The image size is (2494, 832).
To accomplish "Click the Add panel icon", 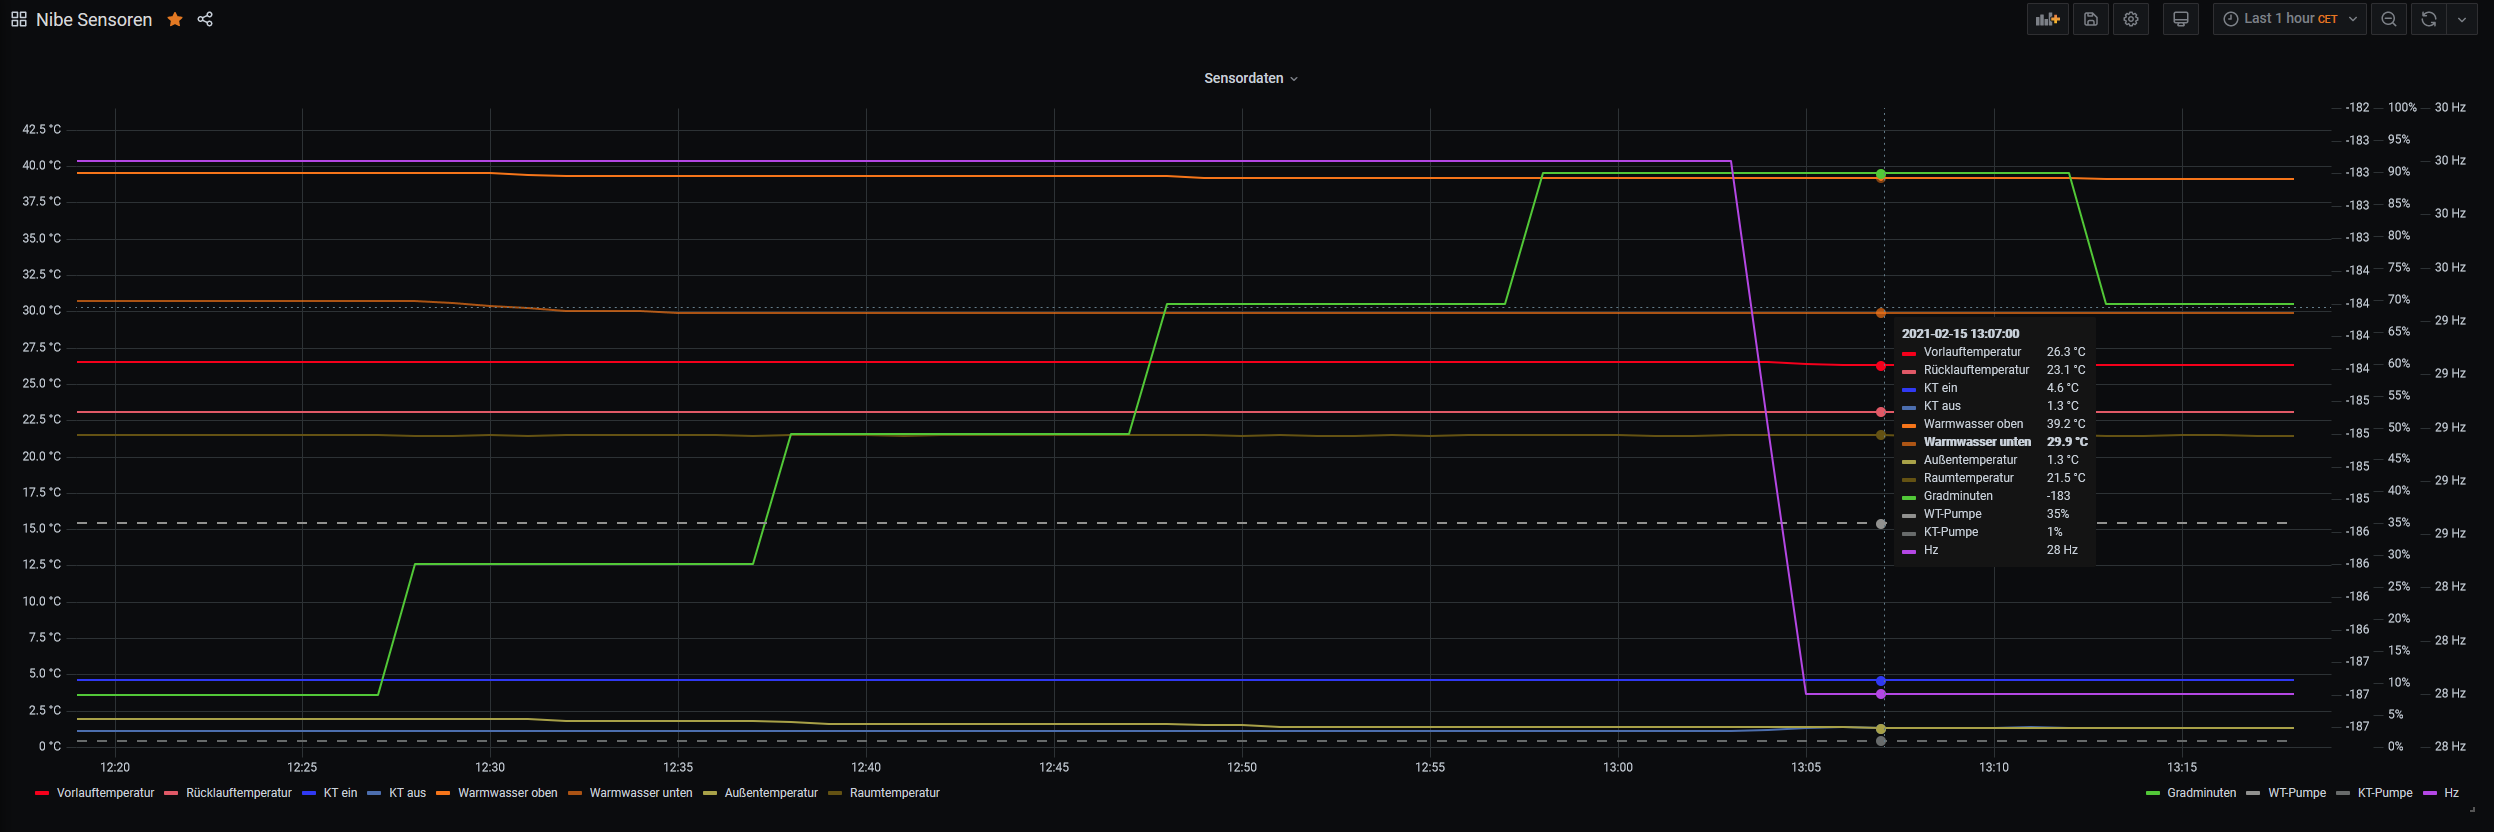I will (x=2047, y=19).
